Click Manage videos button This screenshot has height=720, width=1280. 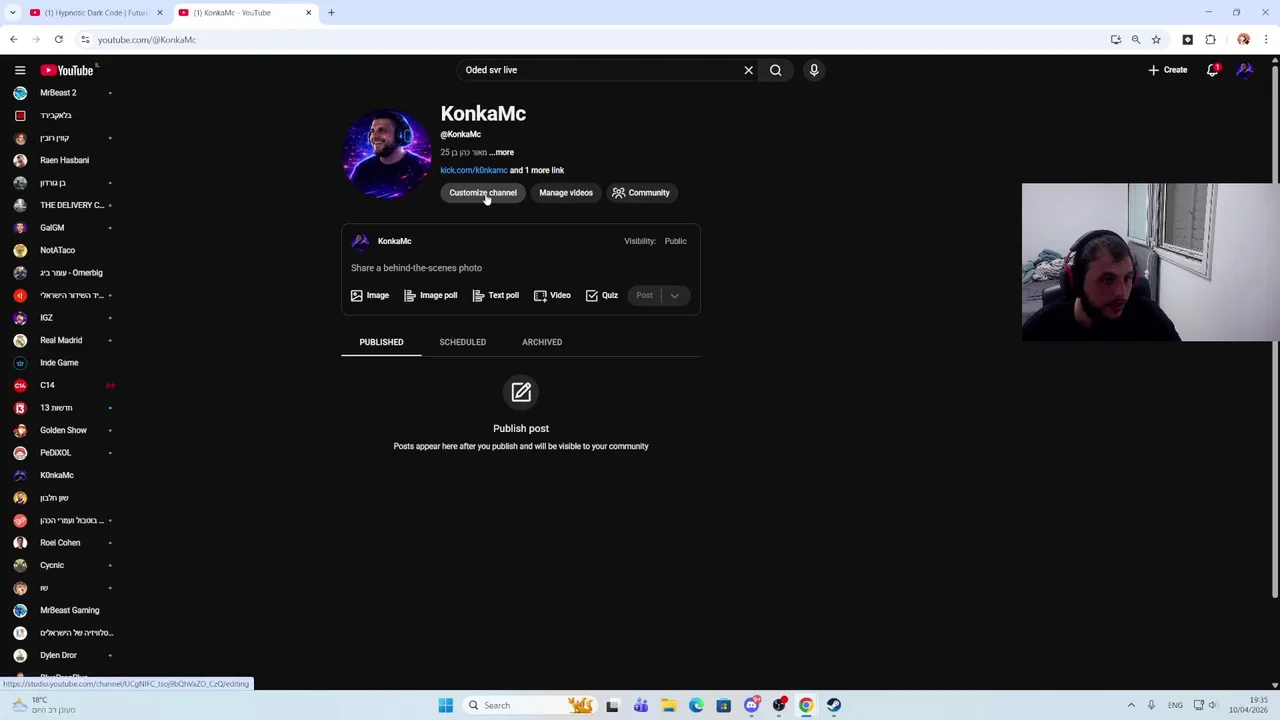pos(566,193)
